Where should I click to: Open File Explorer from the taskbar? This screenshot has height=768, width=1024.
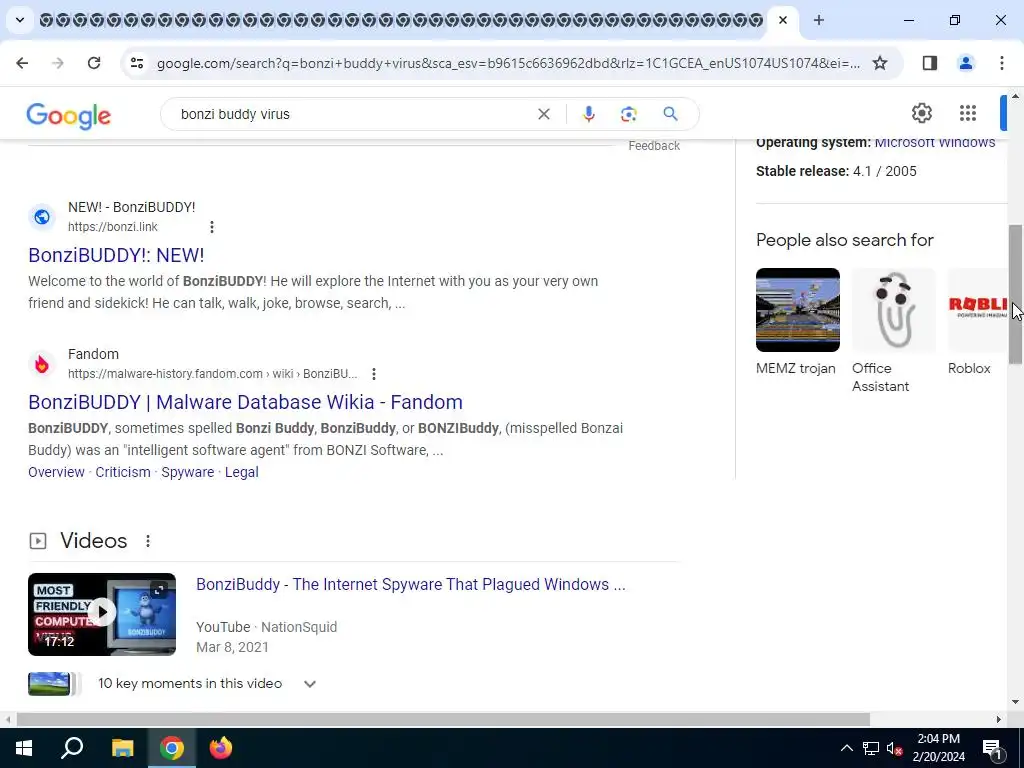122,748
